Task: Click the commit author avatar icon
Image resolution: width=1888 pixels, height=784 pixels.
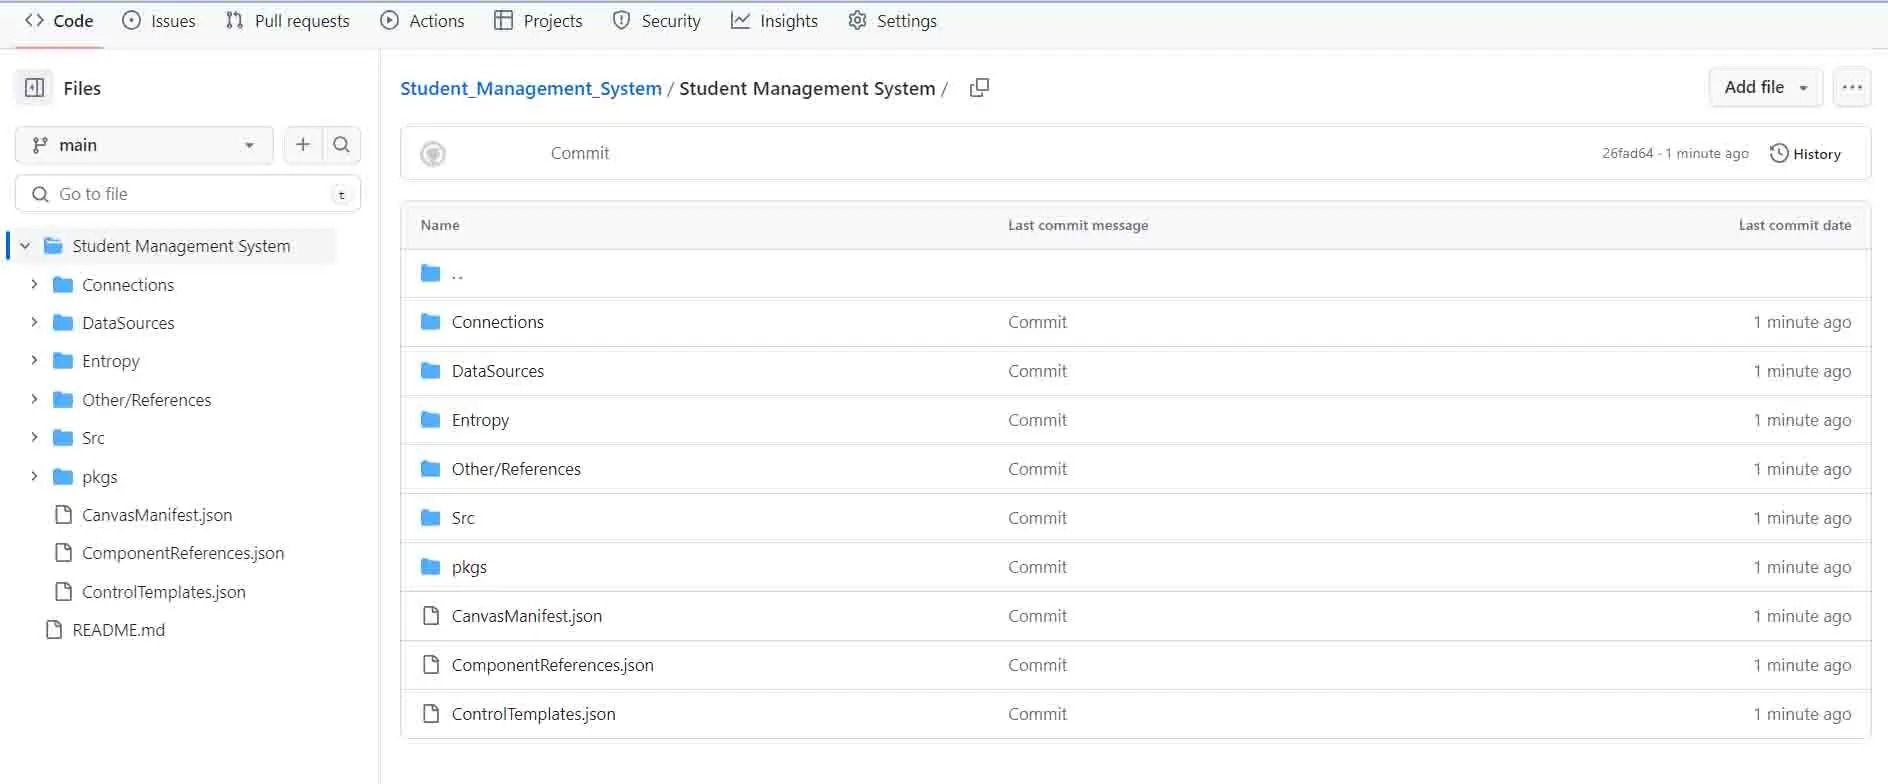Action: 433,154
